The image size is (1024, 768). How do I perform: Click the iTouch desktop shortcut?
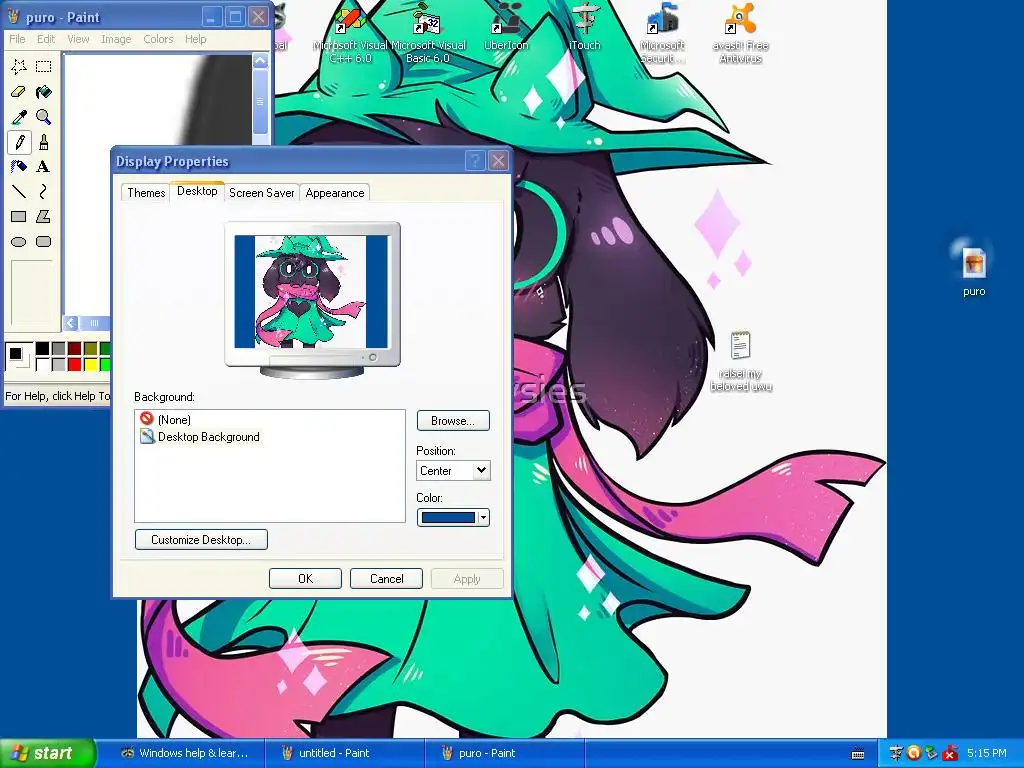click(x=584, y=27)
